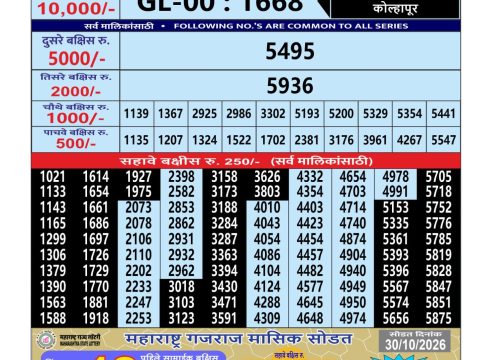
Task: Click sixth prize number 3018
Action: 181,287
